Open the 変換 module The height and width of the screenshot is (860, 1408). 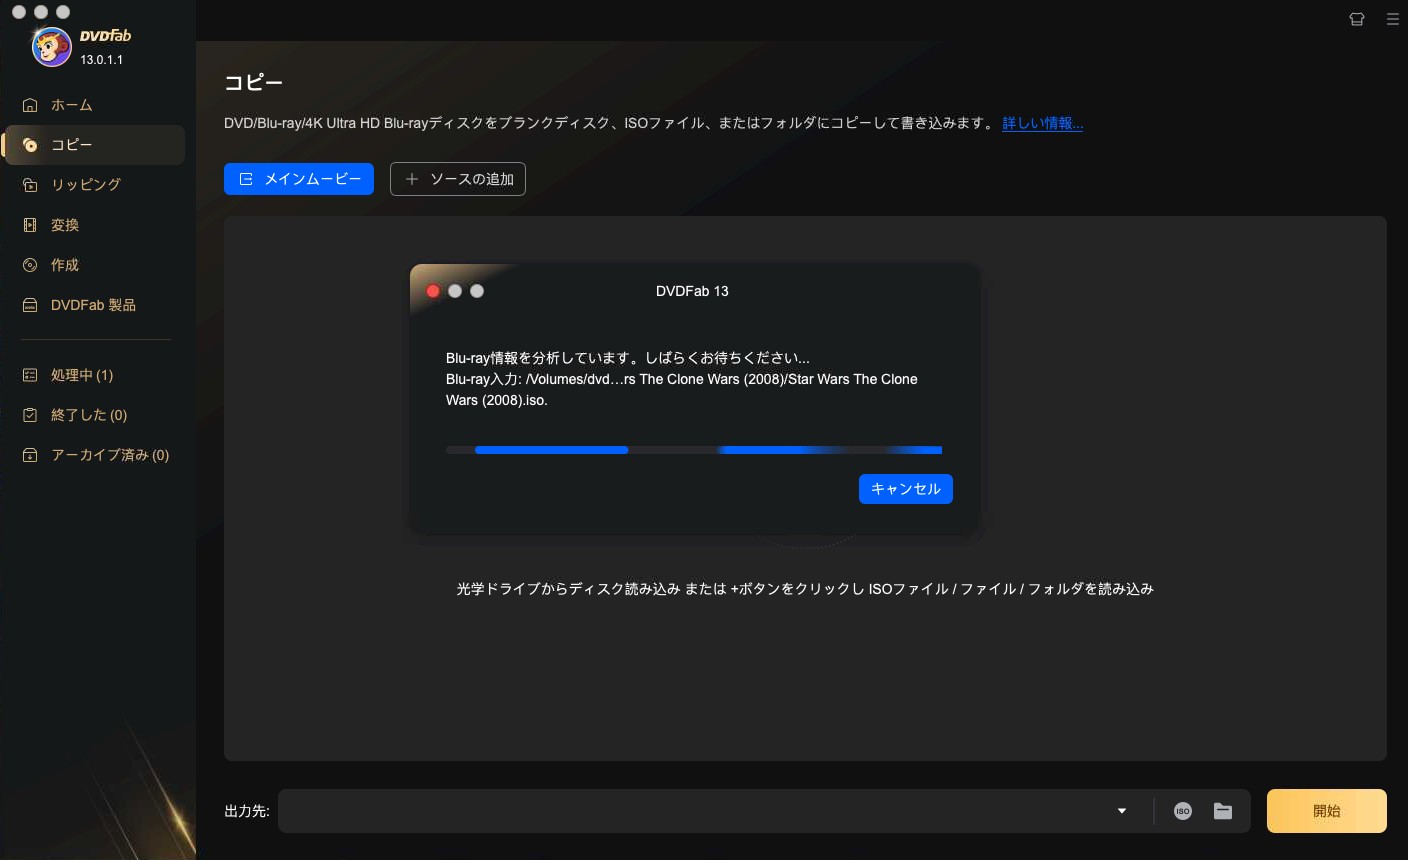coord(95,225)
